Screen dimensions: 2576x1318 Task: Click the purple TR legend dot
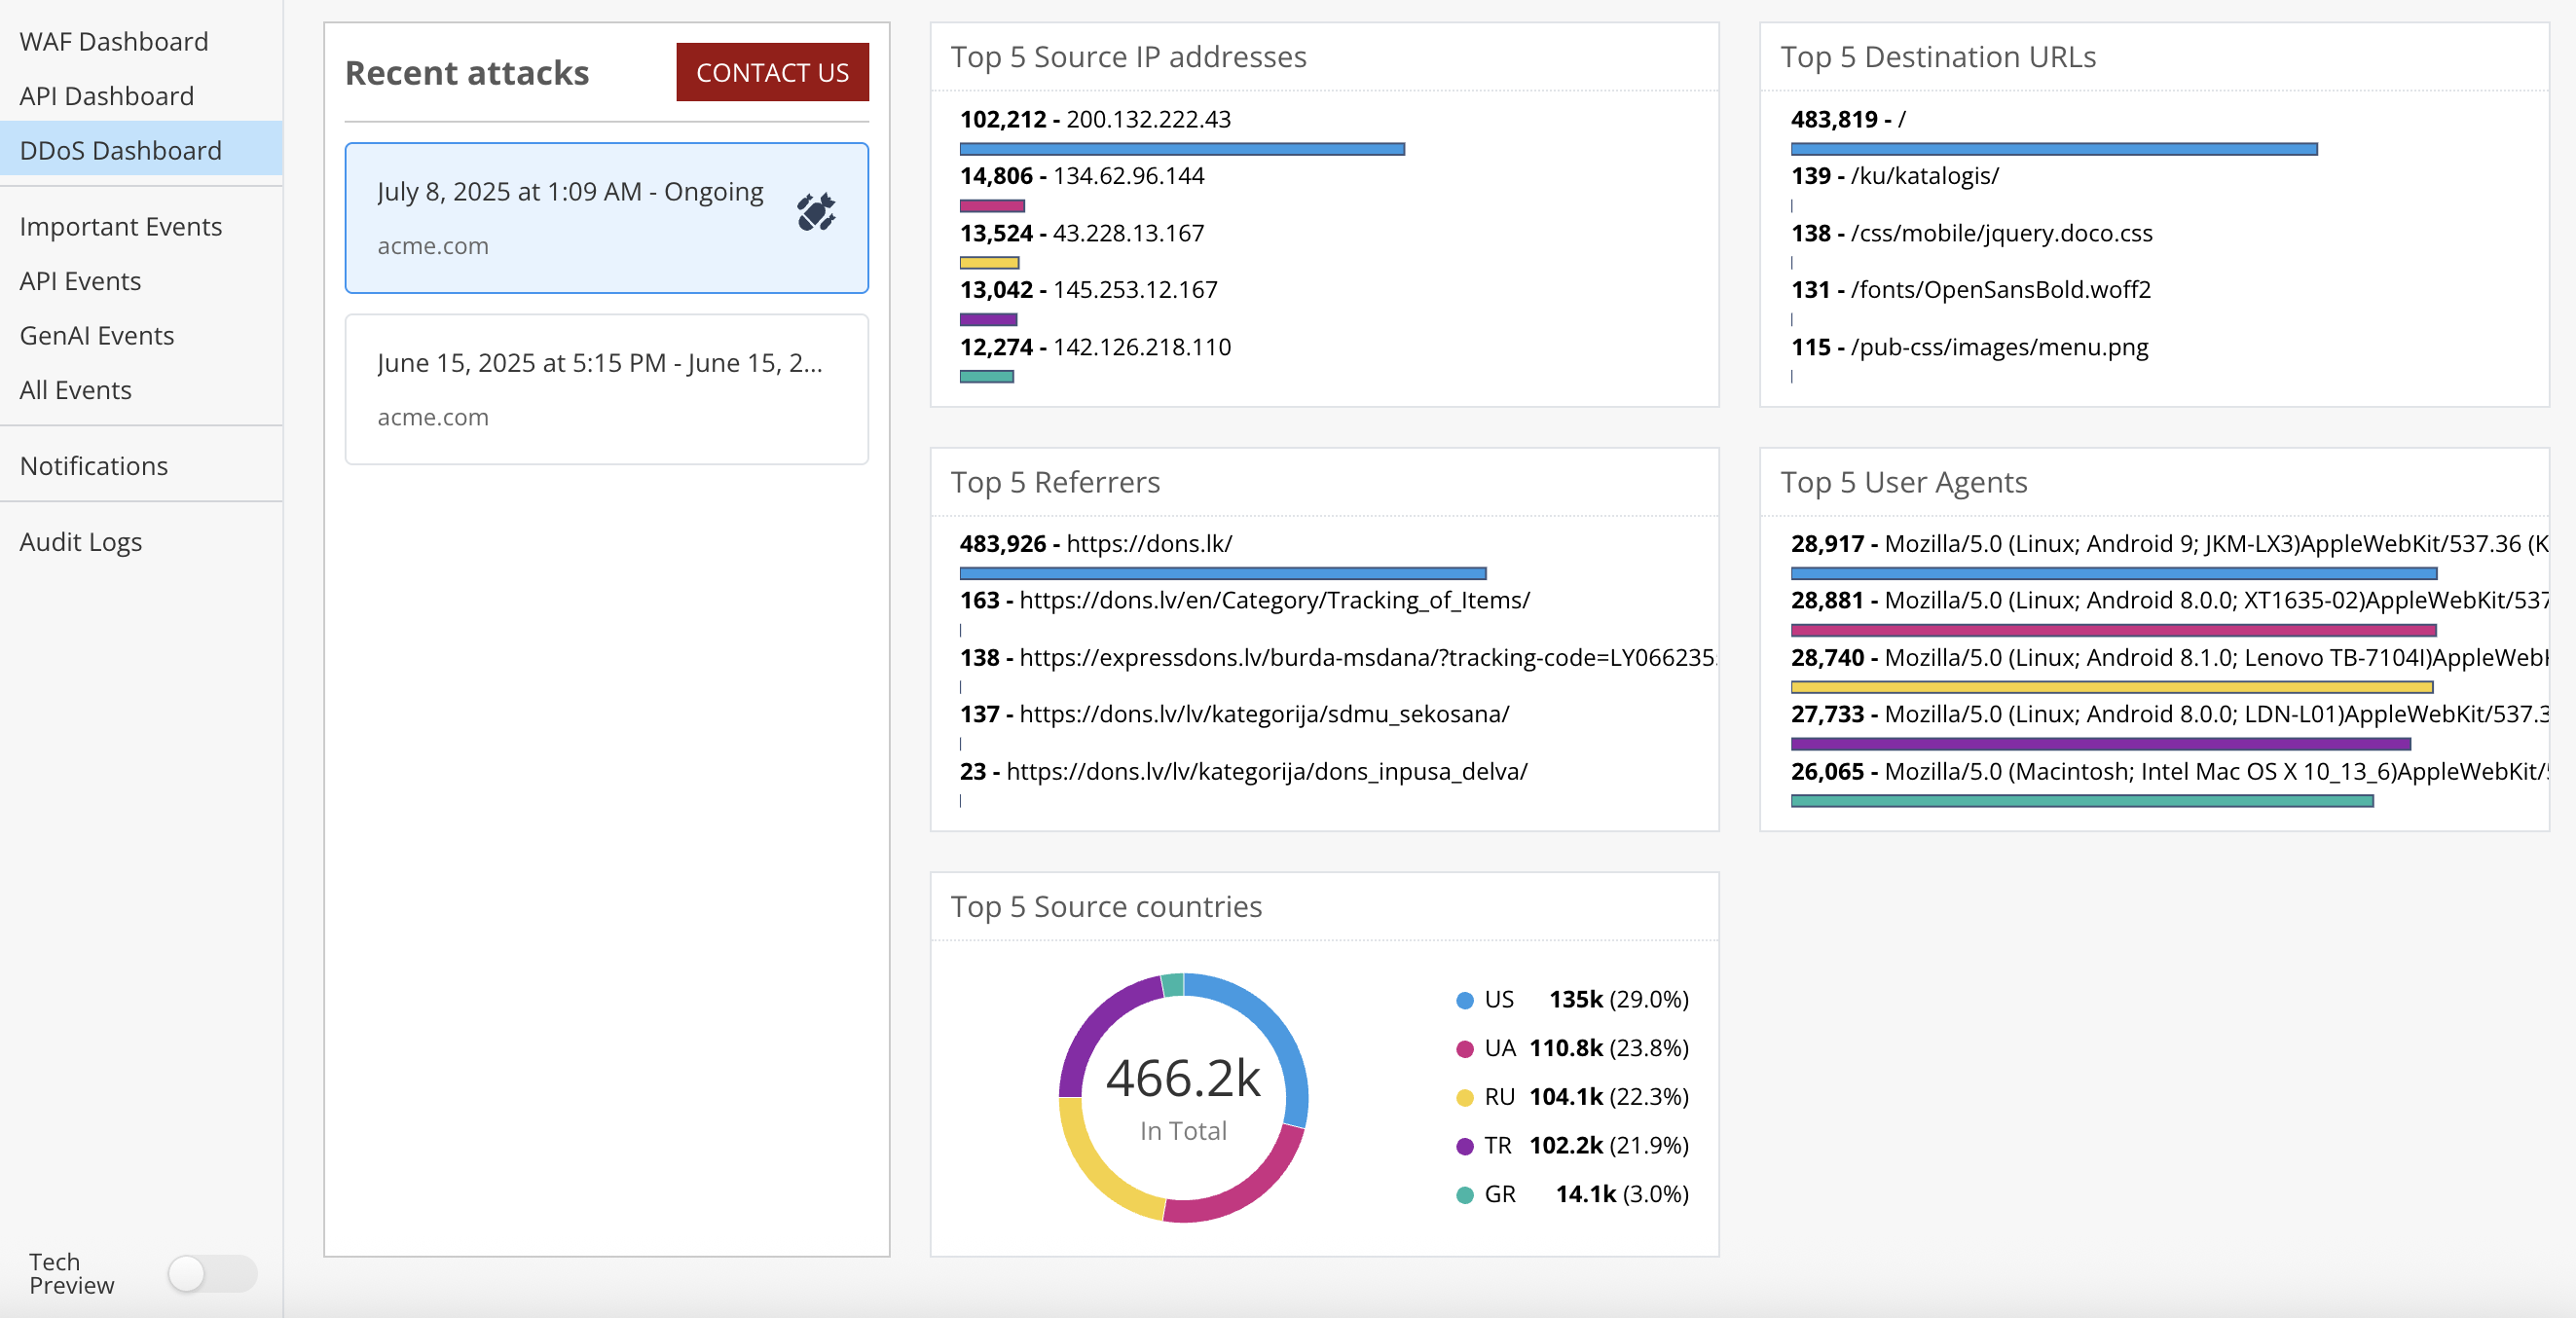tap(1464, 1146)
